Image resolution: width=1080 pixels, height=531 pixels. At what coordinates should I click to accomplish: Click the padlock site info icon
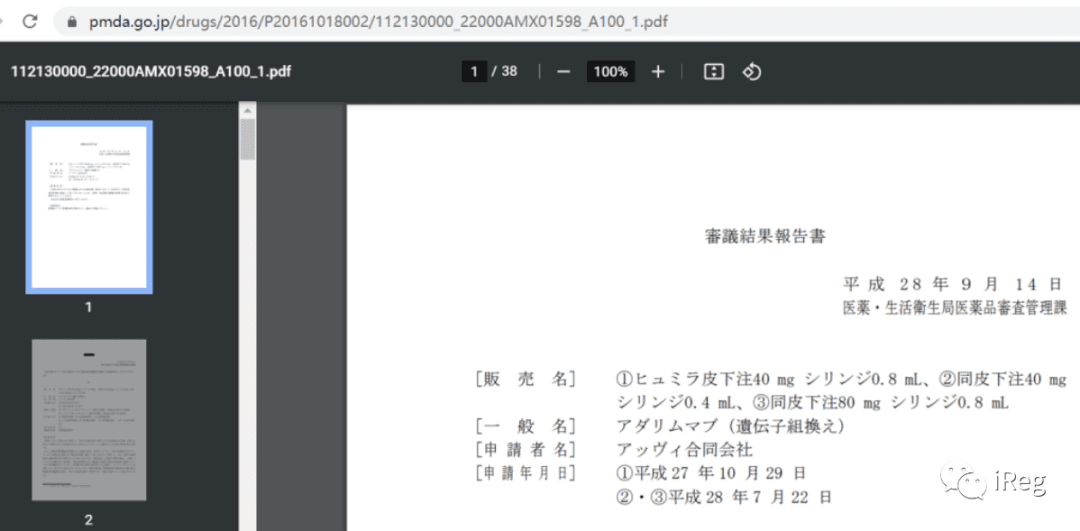72,22
